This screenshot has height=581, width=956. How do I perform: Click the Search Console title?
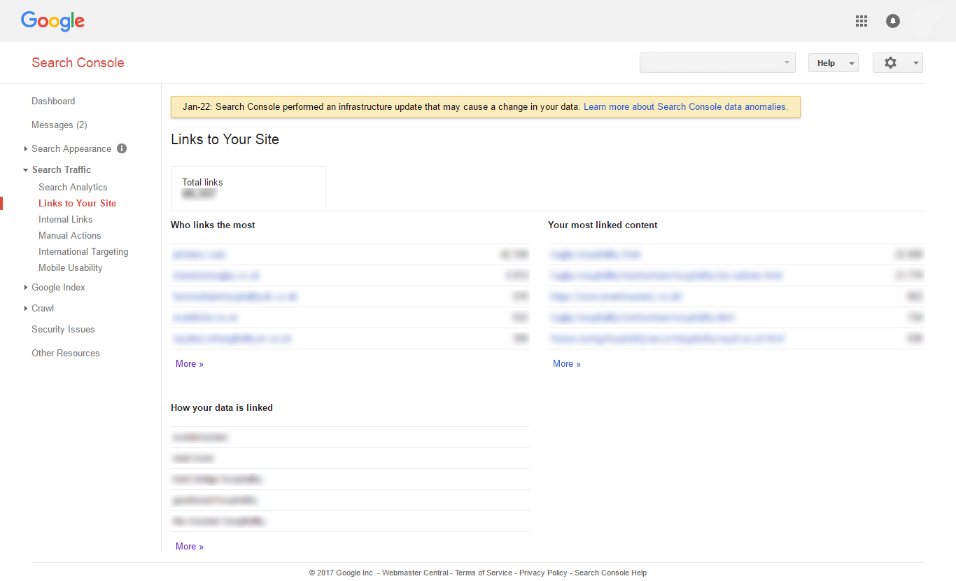click(77, 63)
